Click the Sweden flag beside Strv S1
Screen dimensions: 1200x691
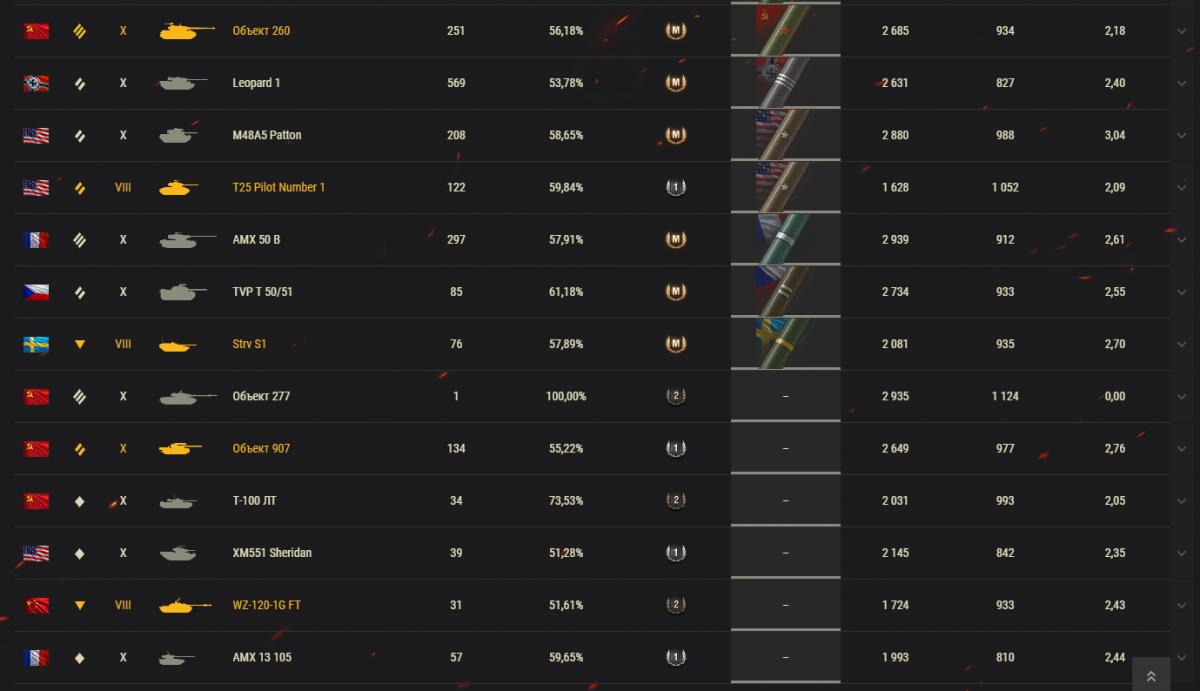[36, 344]
